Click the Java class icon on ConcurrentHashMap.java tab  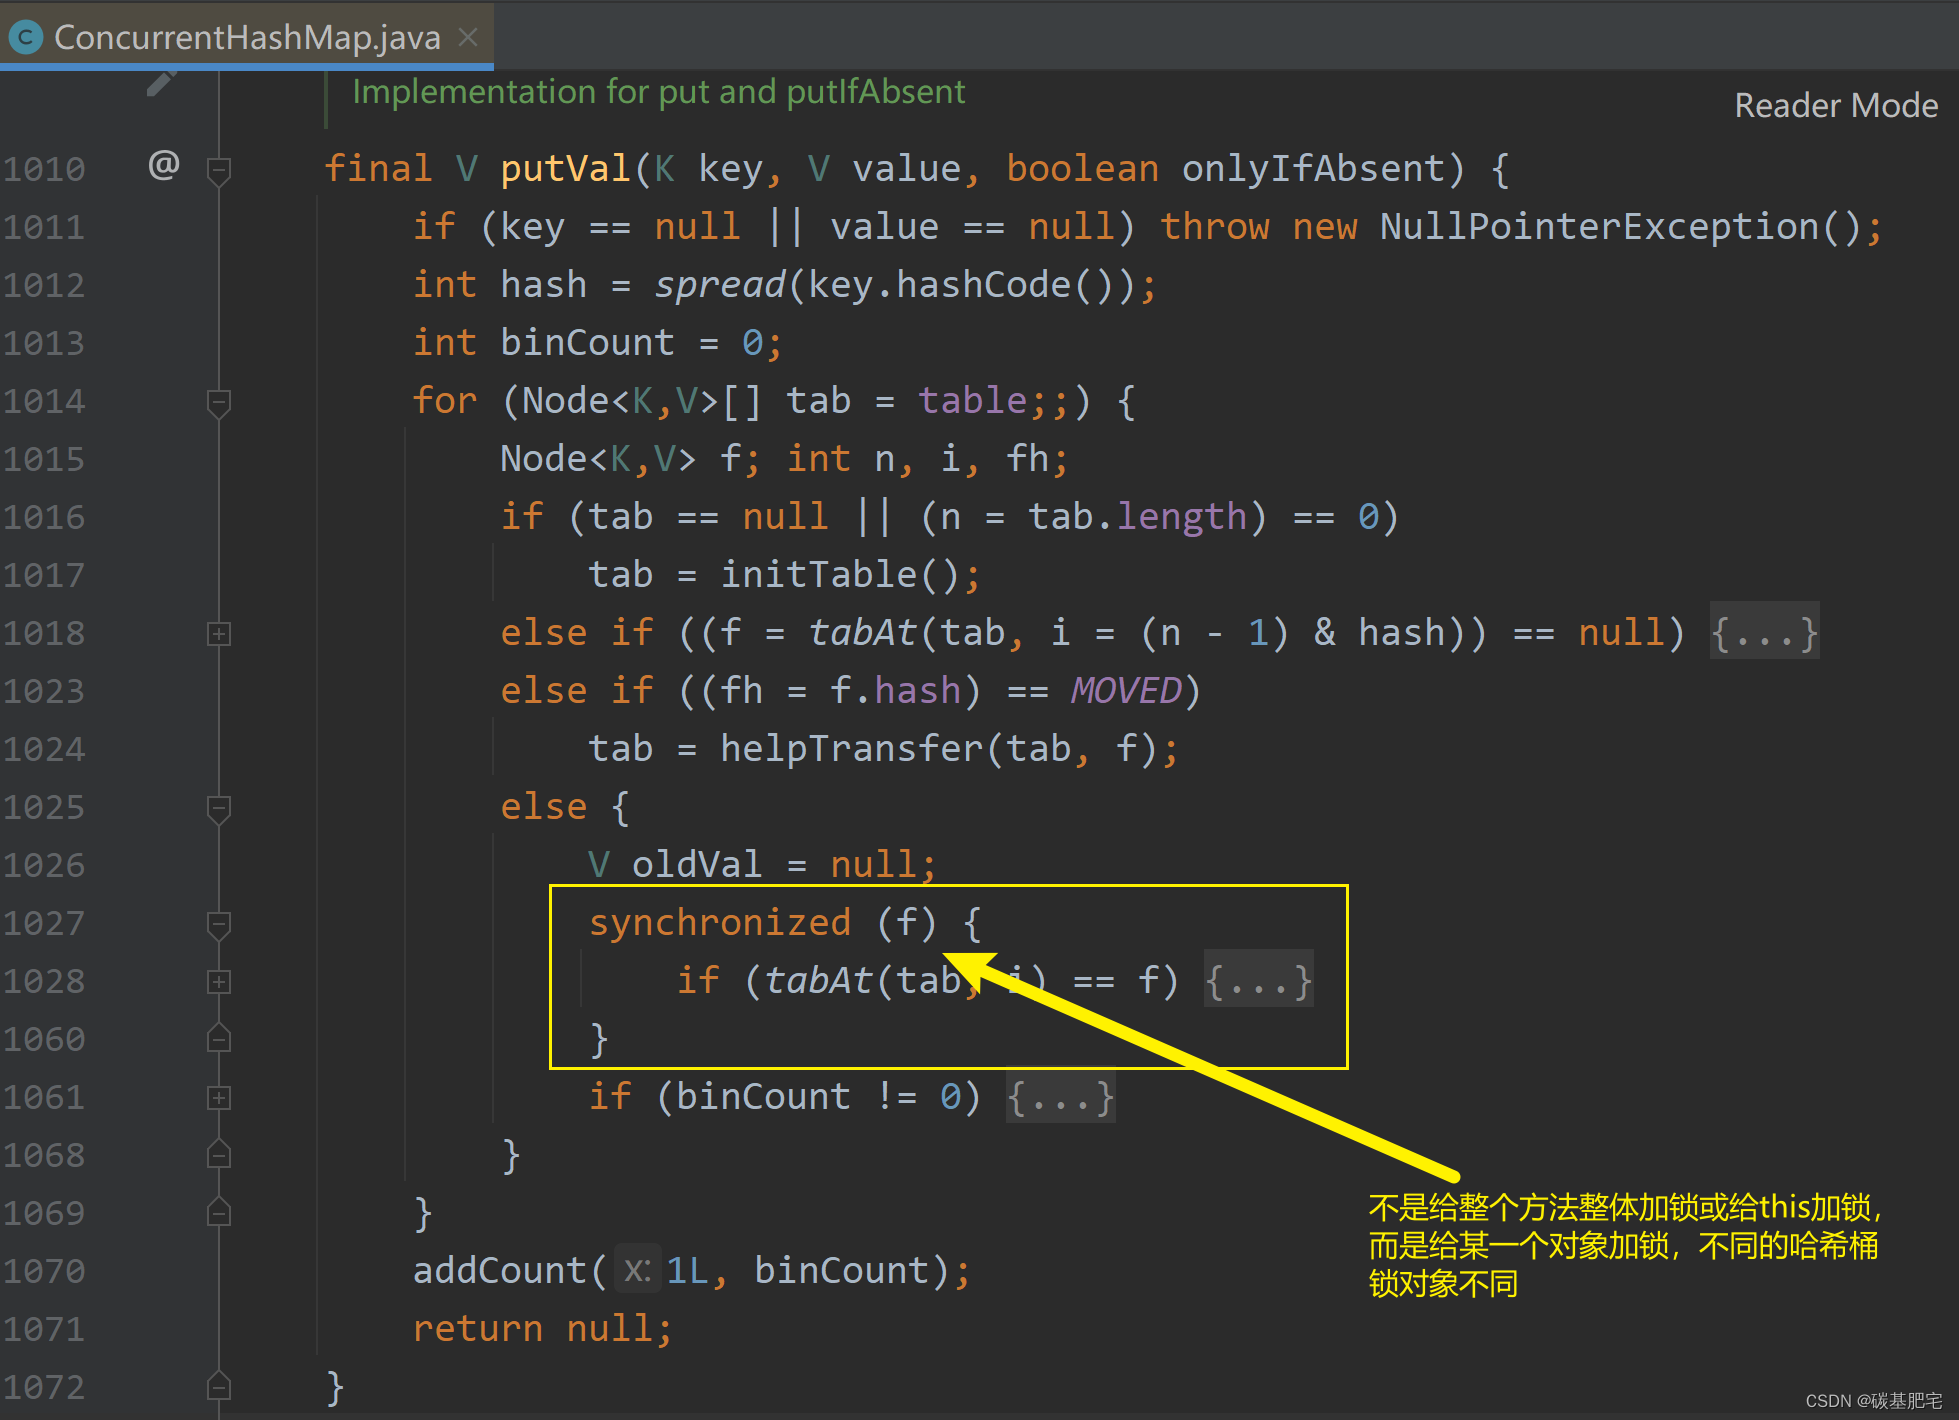point(25,38)
